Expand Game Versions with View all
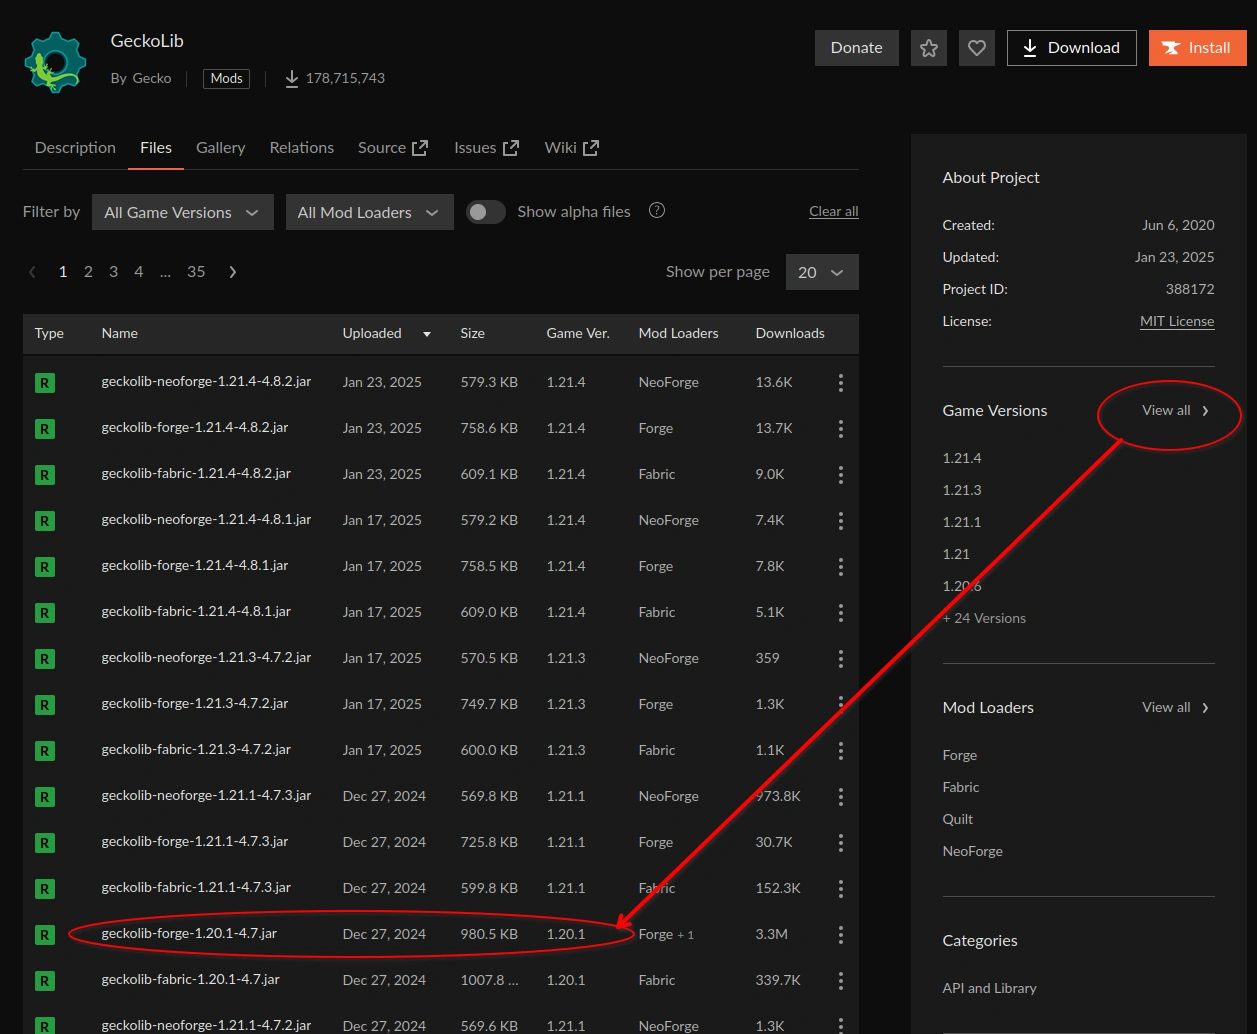 click(1176, 411)
